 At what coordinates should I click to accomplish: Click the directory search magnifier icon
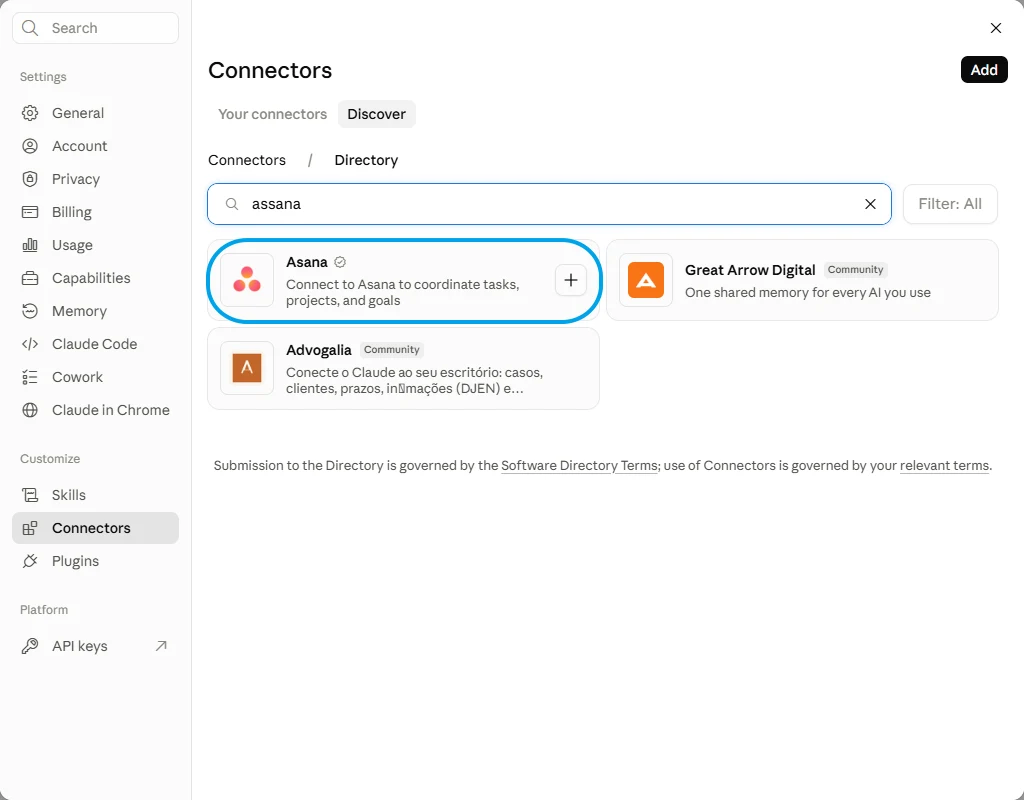pos(232,204)
